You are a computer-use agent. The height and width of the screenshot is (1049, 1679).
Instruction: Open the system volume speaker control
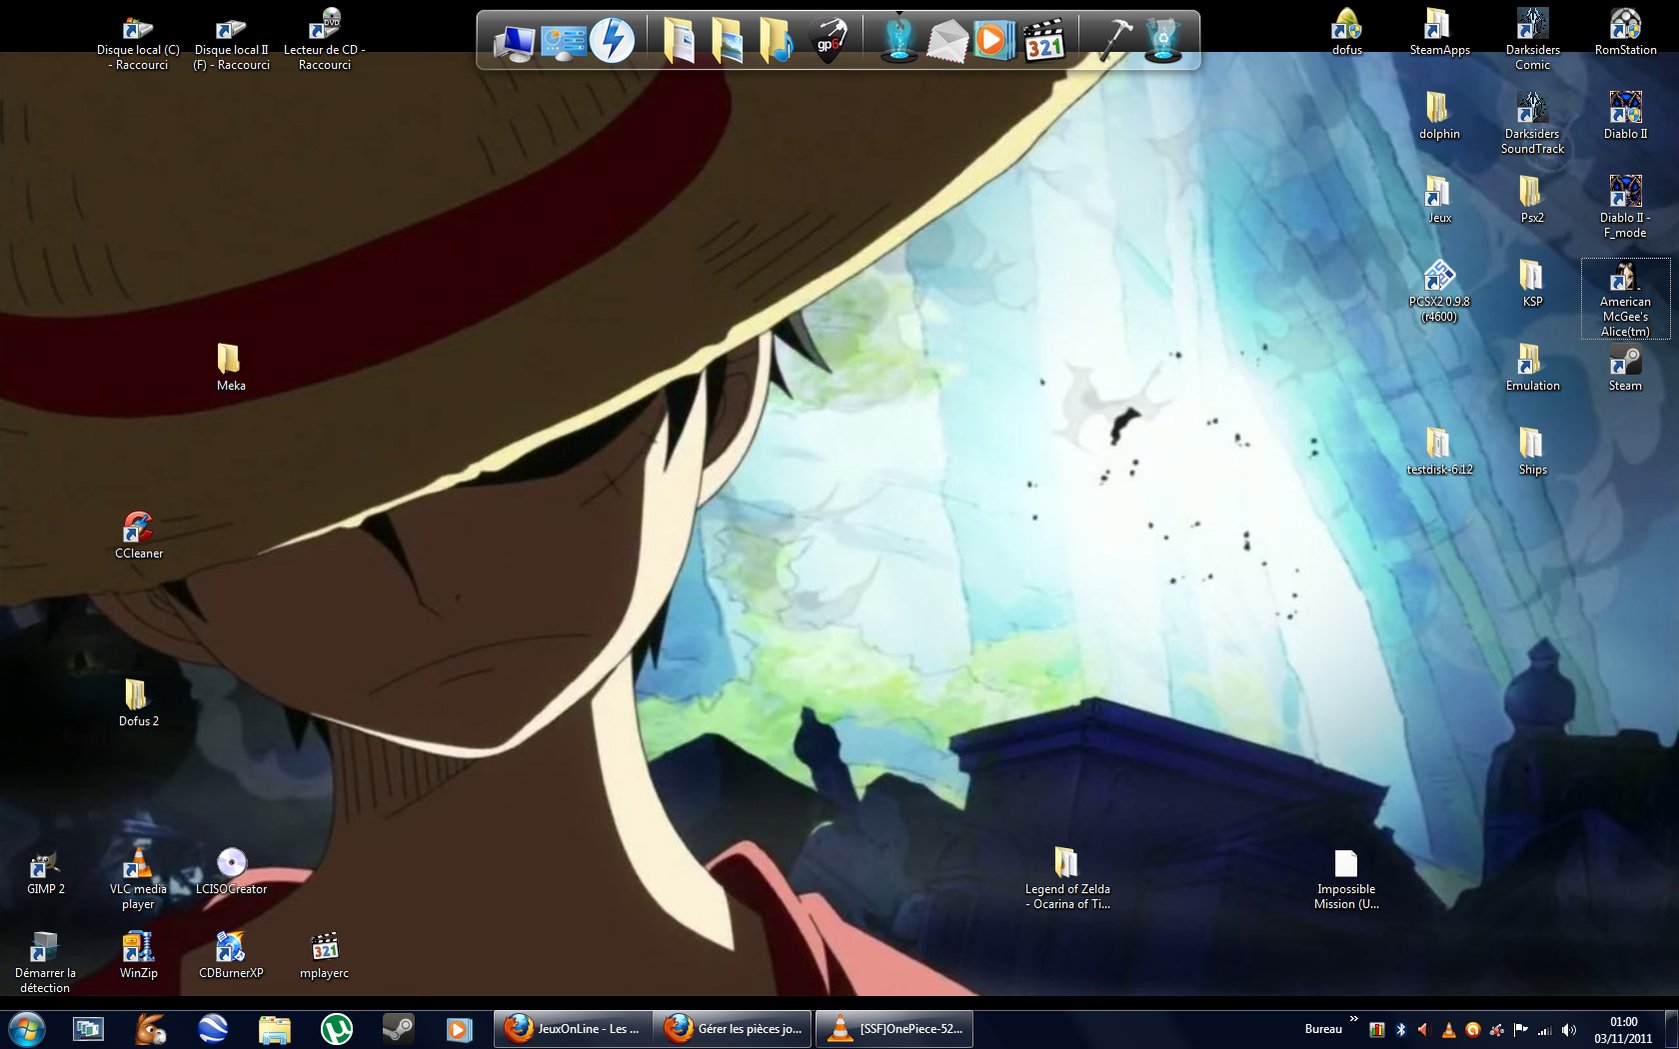1569,1030
